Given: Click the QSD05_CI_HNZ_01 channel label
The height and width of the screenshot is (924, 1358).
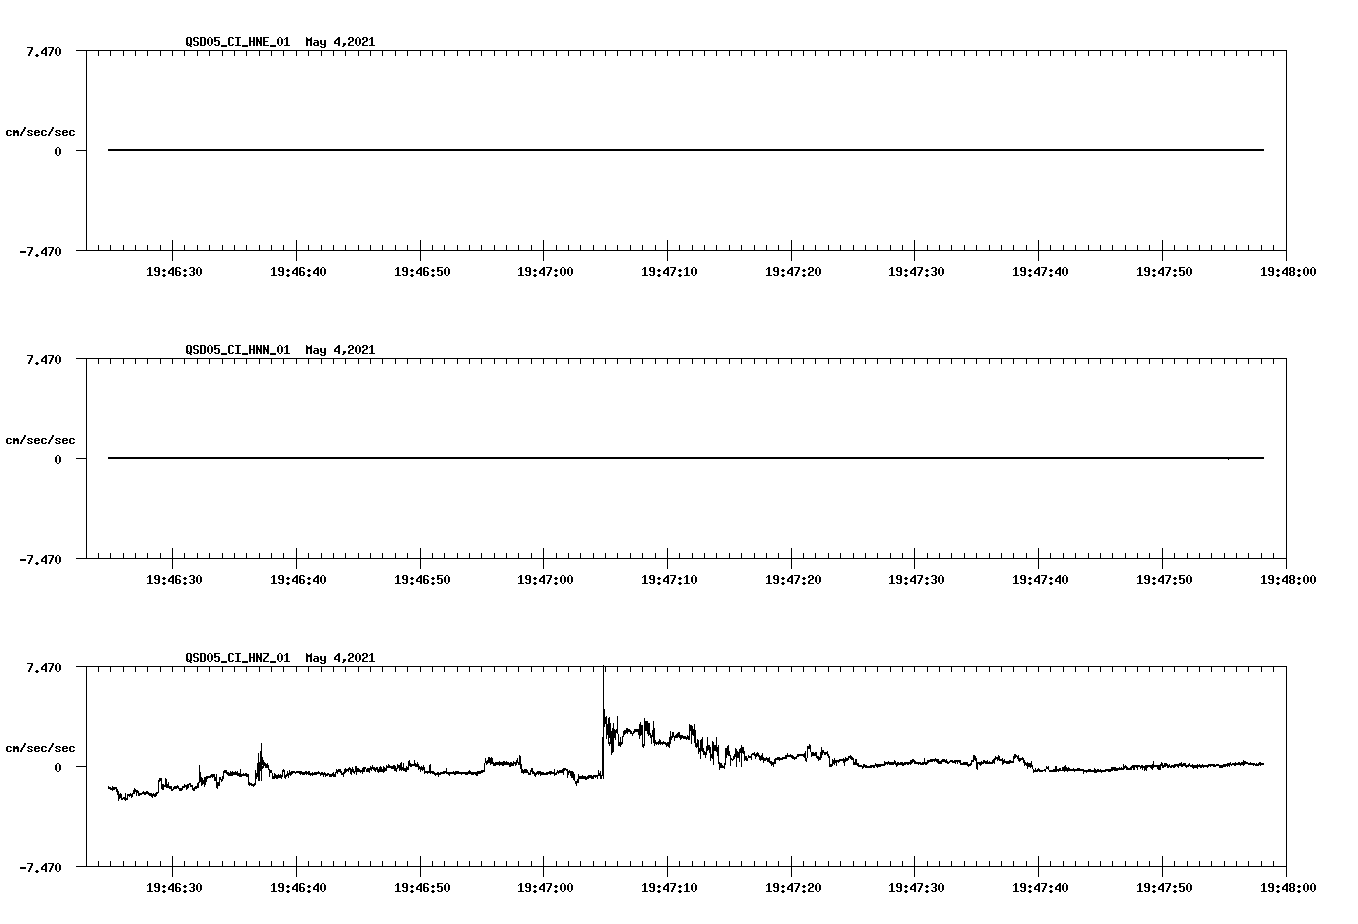Looking at the screenshot, I should (x=236, y=658).
